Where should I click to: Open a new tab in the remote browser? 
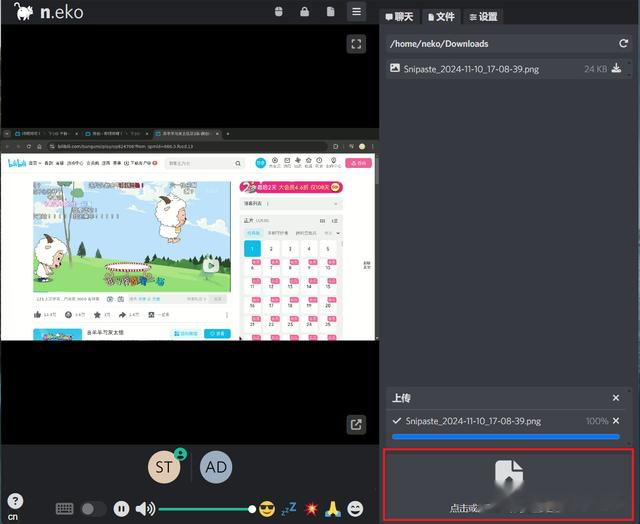click(x=228, y=133)
